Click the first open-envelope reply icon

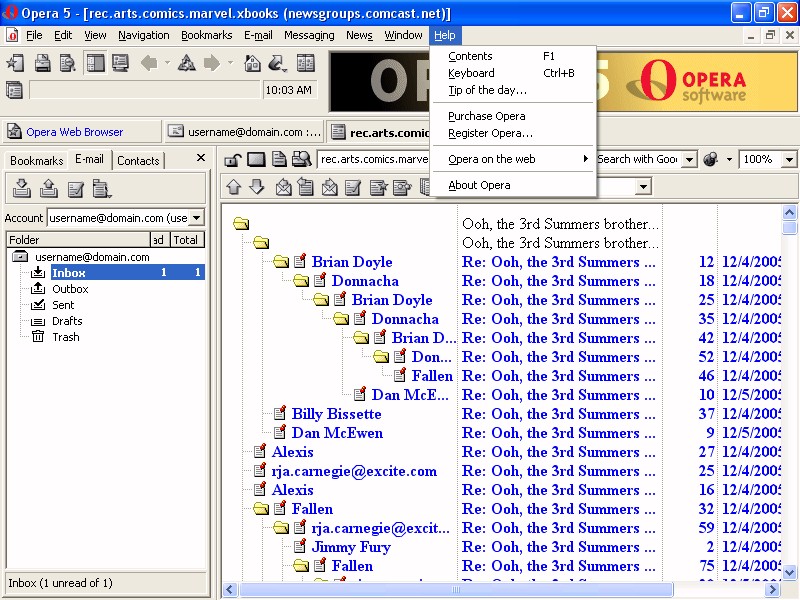283,187
